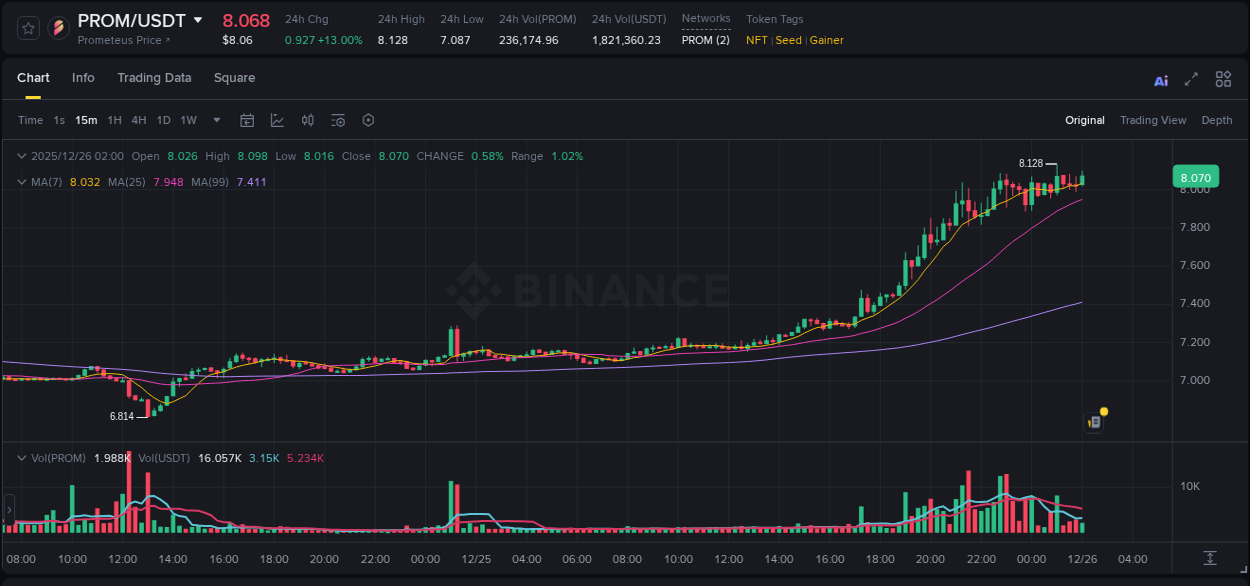Open the Info tab
The image size is (1250, 586).
click(x=83, y=78)
